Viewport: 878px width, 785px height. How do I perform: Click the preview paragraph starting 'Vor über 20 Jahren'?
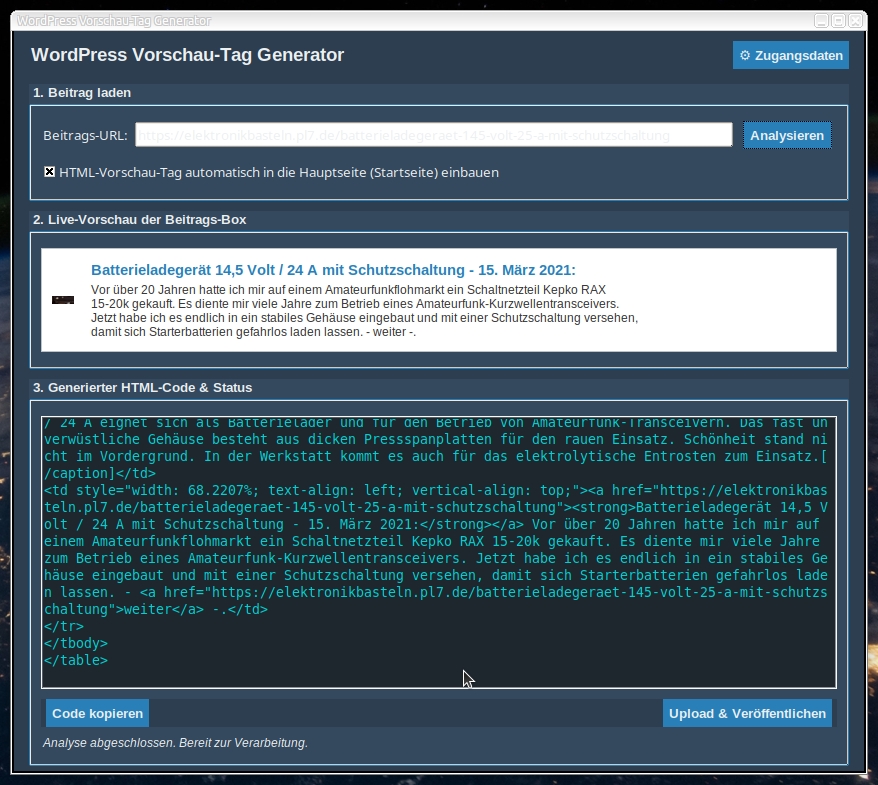tap(365, 311)
